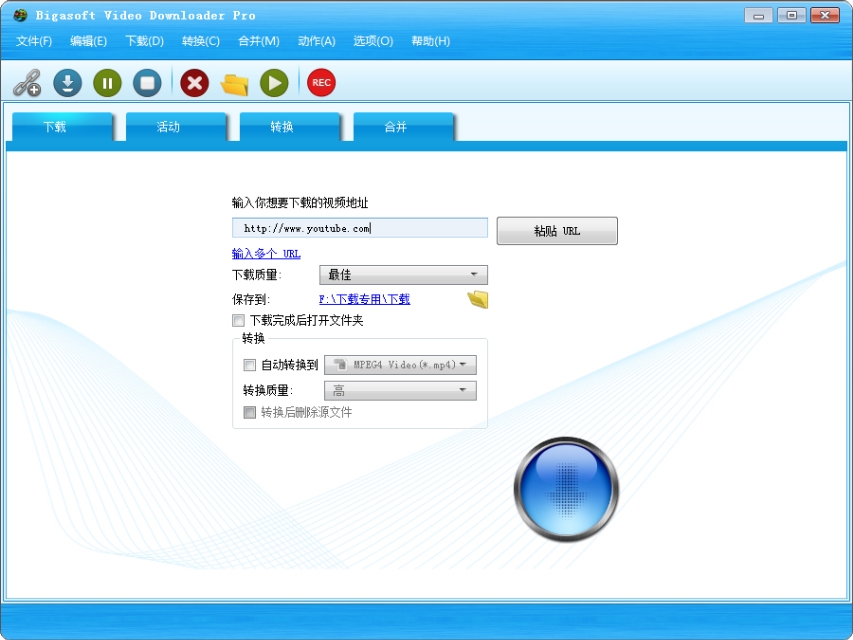Viewport: 853px width, 640px height.
Task: Close the Bigasoft Video Downloader window
Action: [825, 15]
